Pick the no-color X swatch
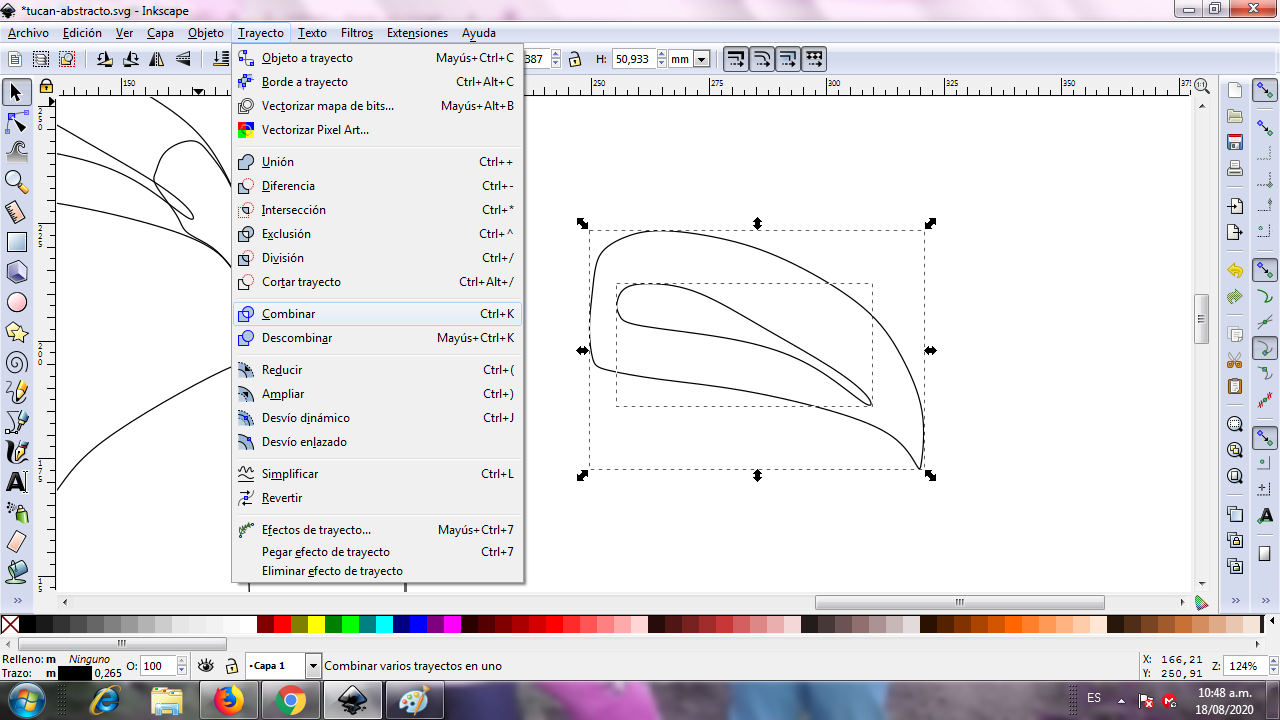Viewport: 1280px width, 720px height. click(10, 624)
